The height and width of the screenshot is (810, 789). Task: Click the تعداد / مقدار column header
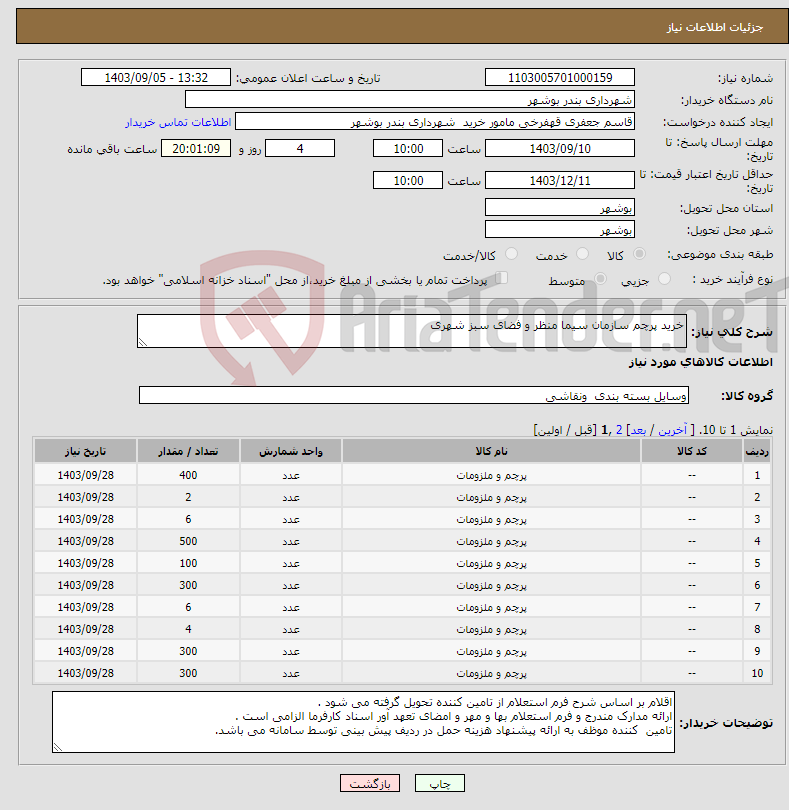point(188,451)
